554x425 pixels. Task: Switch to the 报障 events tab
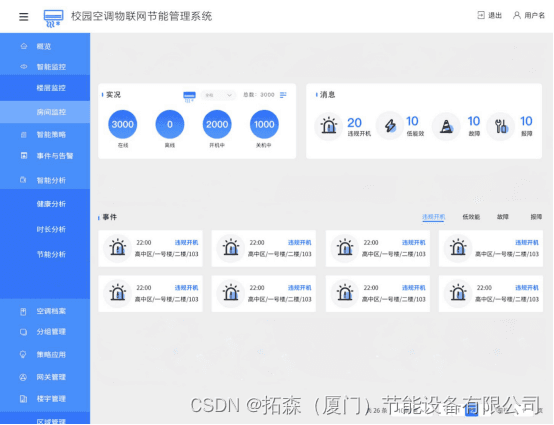click(536, 217)
